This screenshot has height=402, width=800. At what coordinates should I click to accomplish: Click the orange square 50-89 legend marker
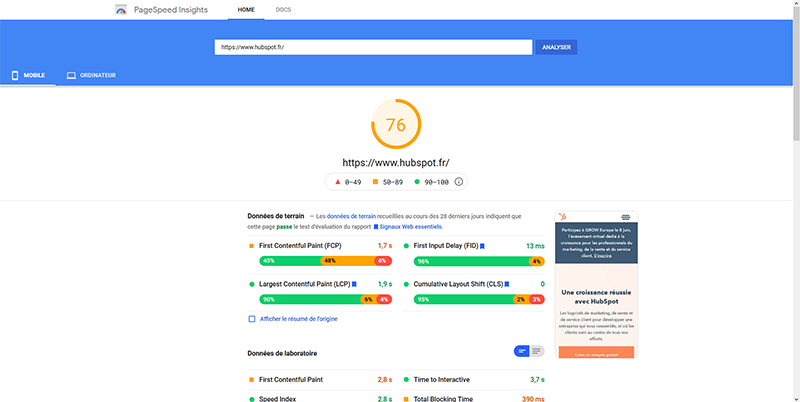[x=376, y=182]
